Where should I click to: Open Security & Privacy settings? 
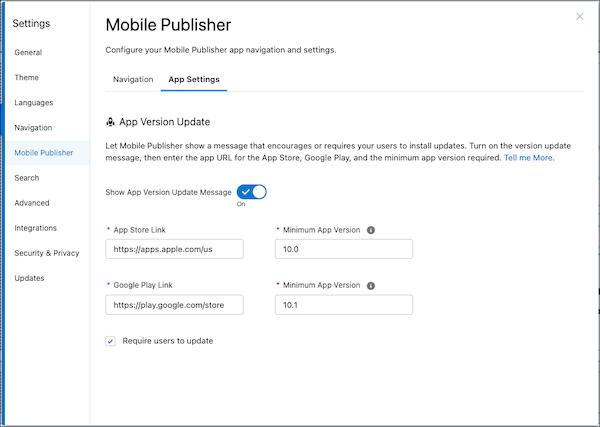click(x=47, y=253)
